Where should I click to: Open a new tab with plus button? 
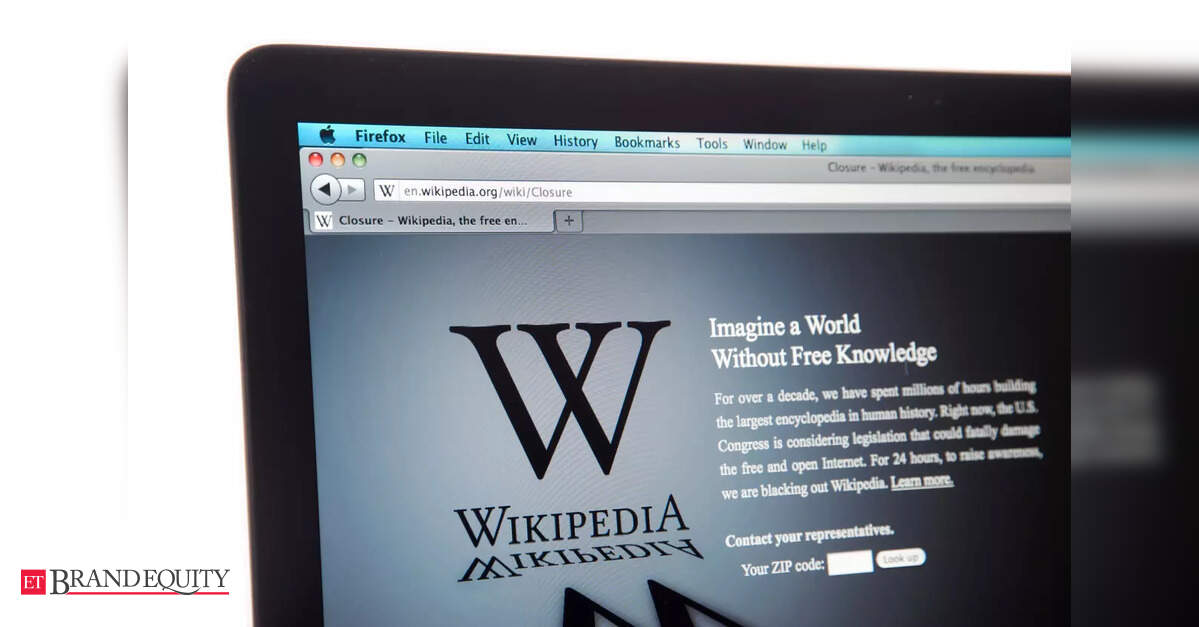click(568, 221)
